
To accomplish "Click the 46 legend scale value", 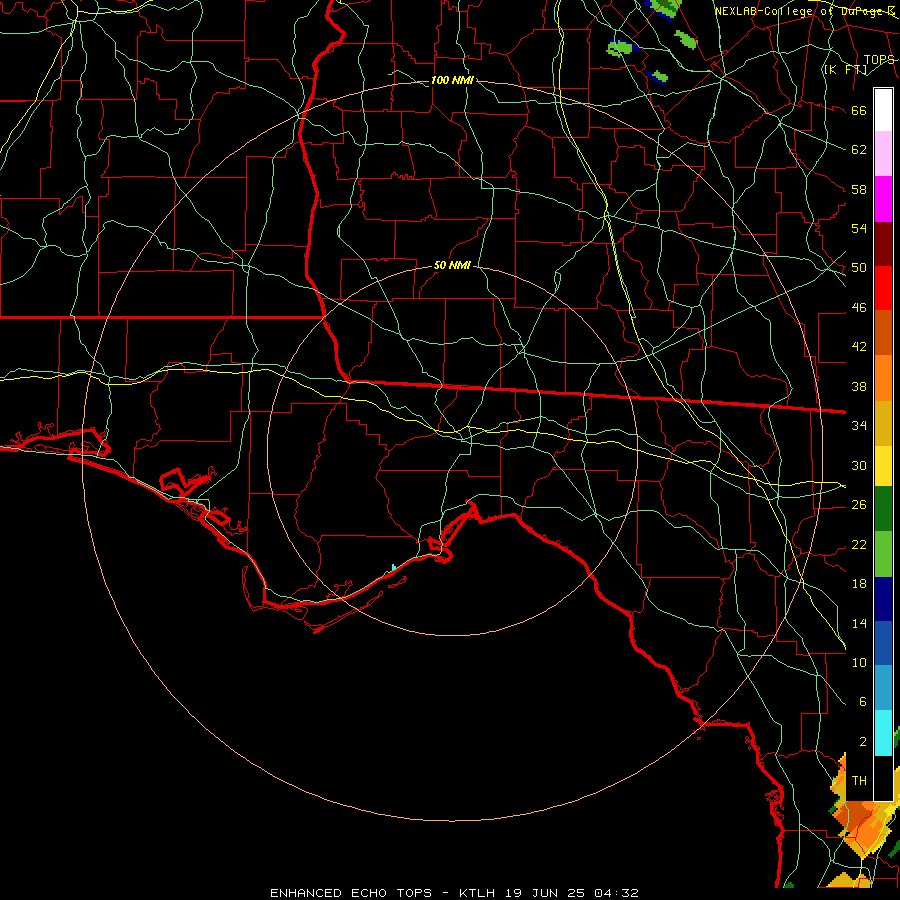I will [859, 308].
